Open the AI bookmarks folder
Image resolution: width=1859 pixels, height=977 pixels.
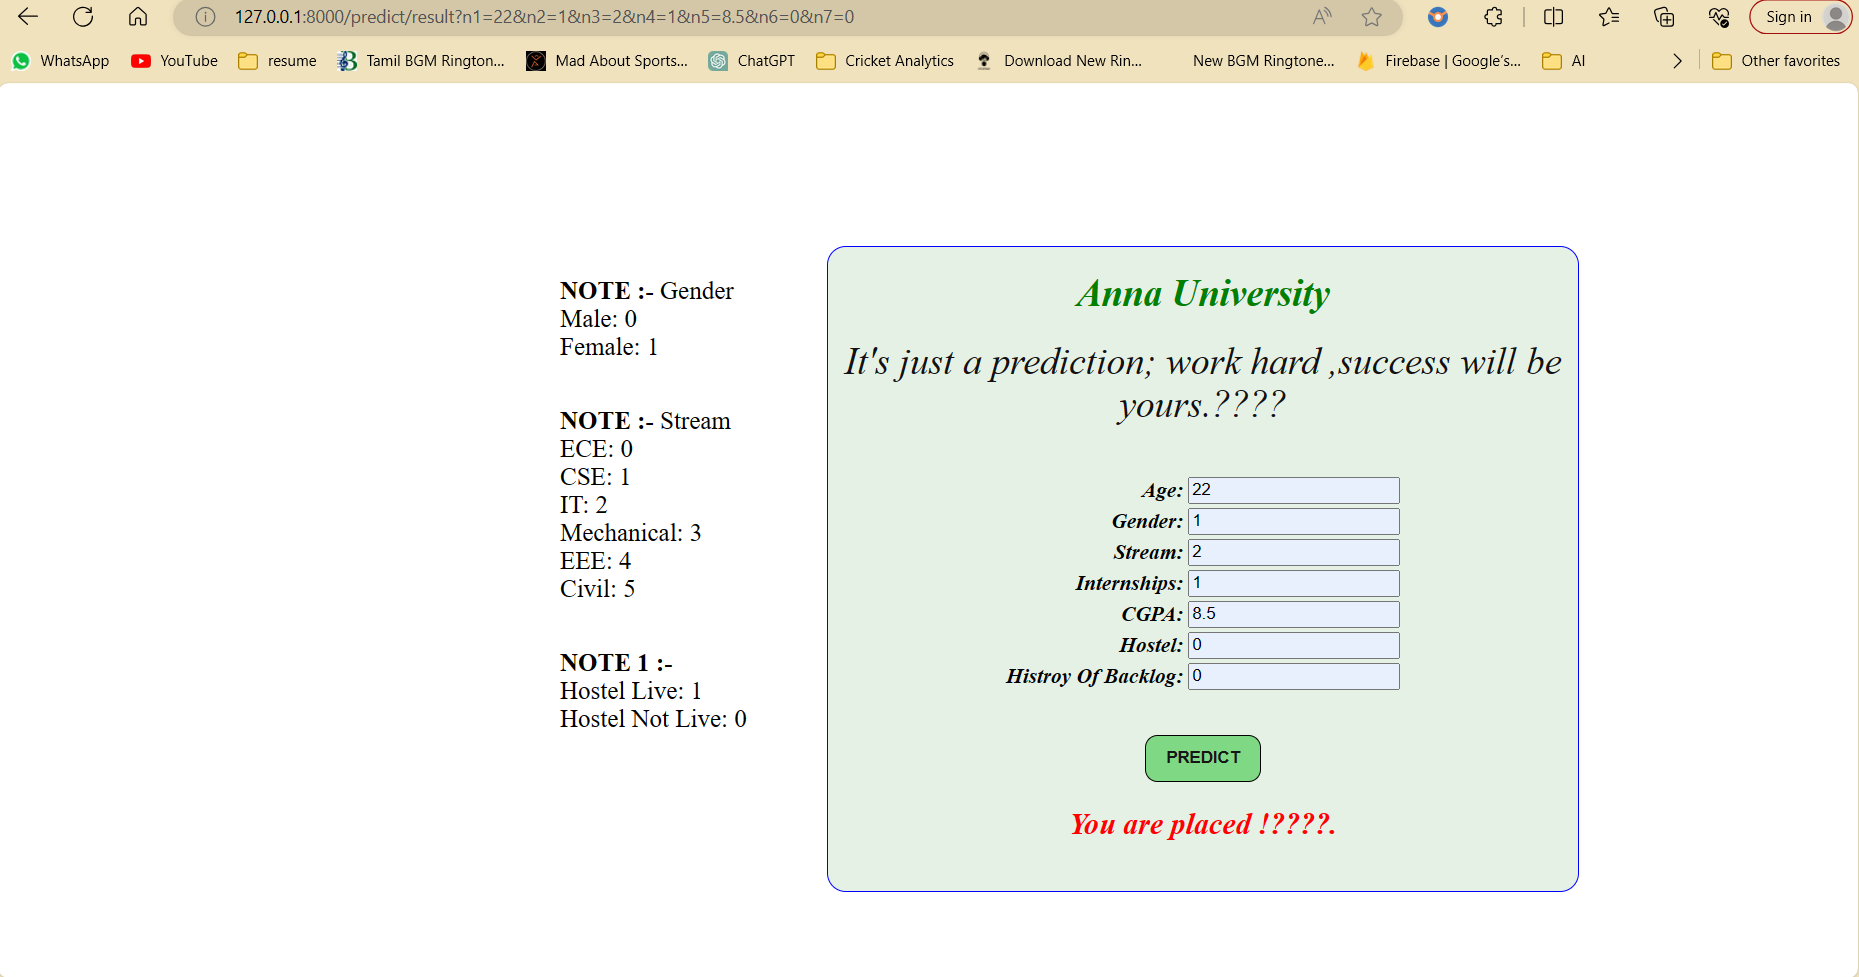[1563, 60]
